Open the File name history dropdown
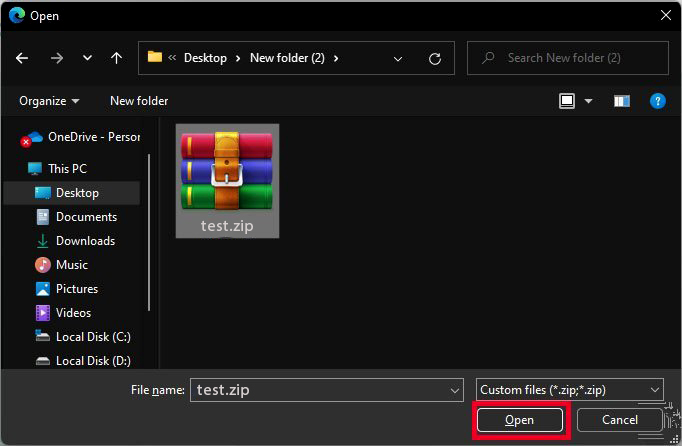The width and height of the screenshot is (682, 446). [x=455, y=391]
